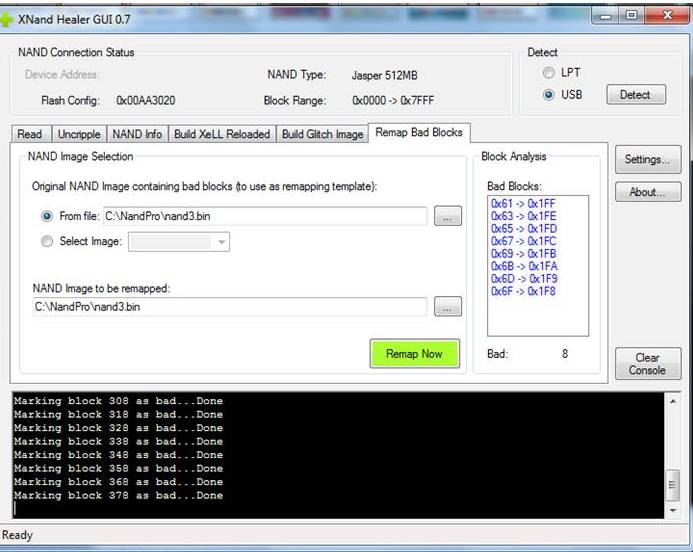Click the From file path field

click(265, 216)
